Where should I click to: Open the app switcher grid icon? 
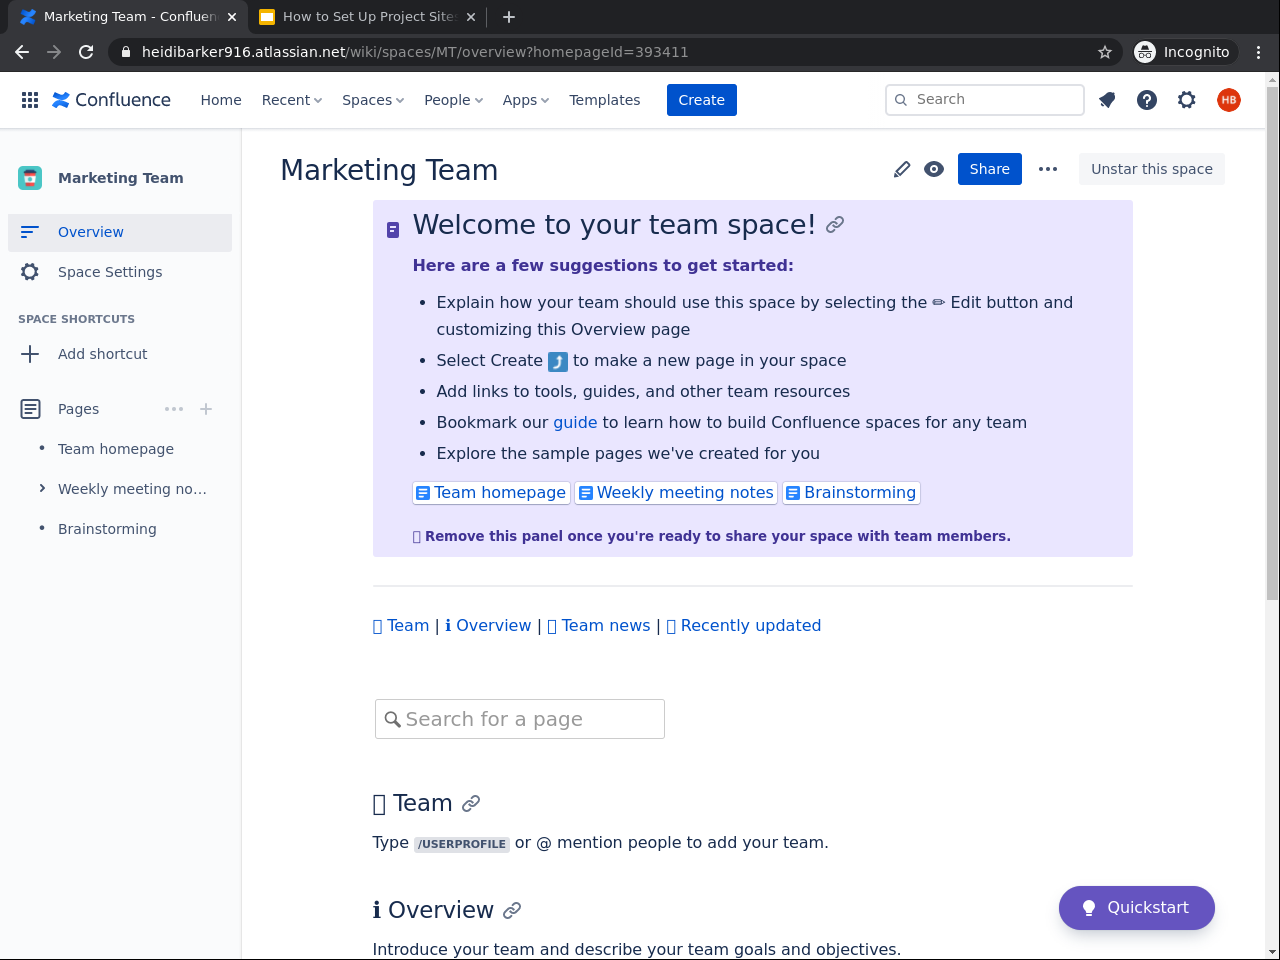coord(30,100)
